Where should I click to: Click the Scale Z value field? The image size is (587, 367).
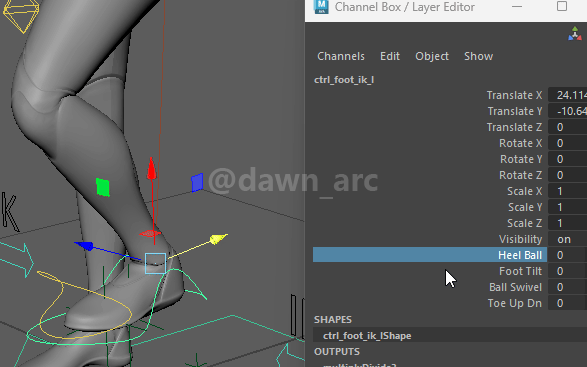(567, 223)
